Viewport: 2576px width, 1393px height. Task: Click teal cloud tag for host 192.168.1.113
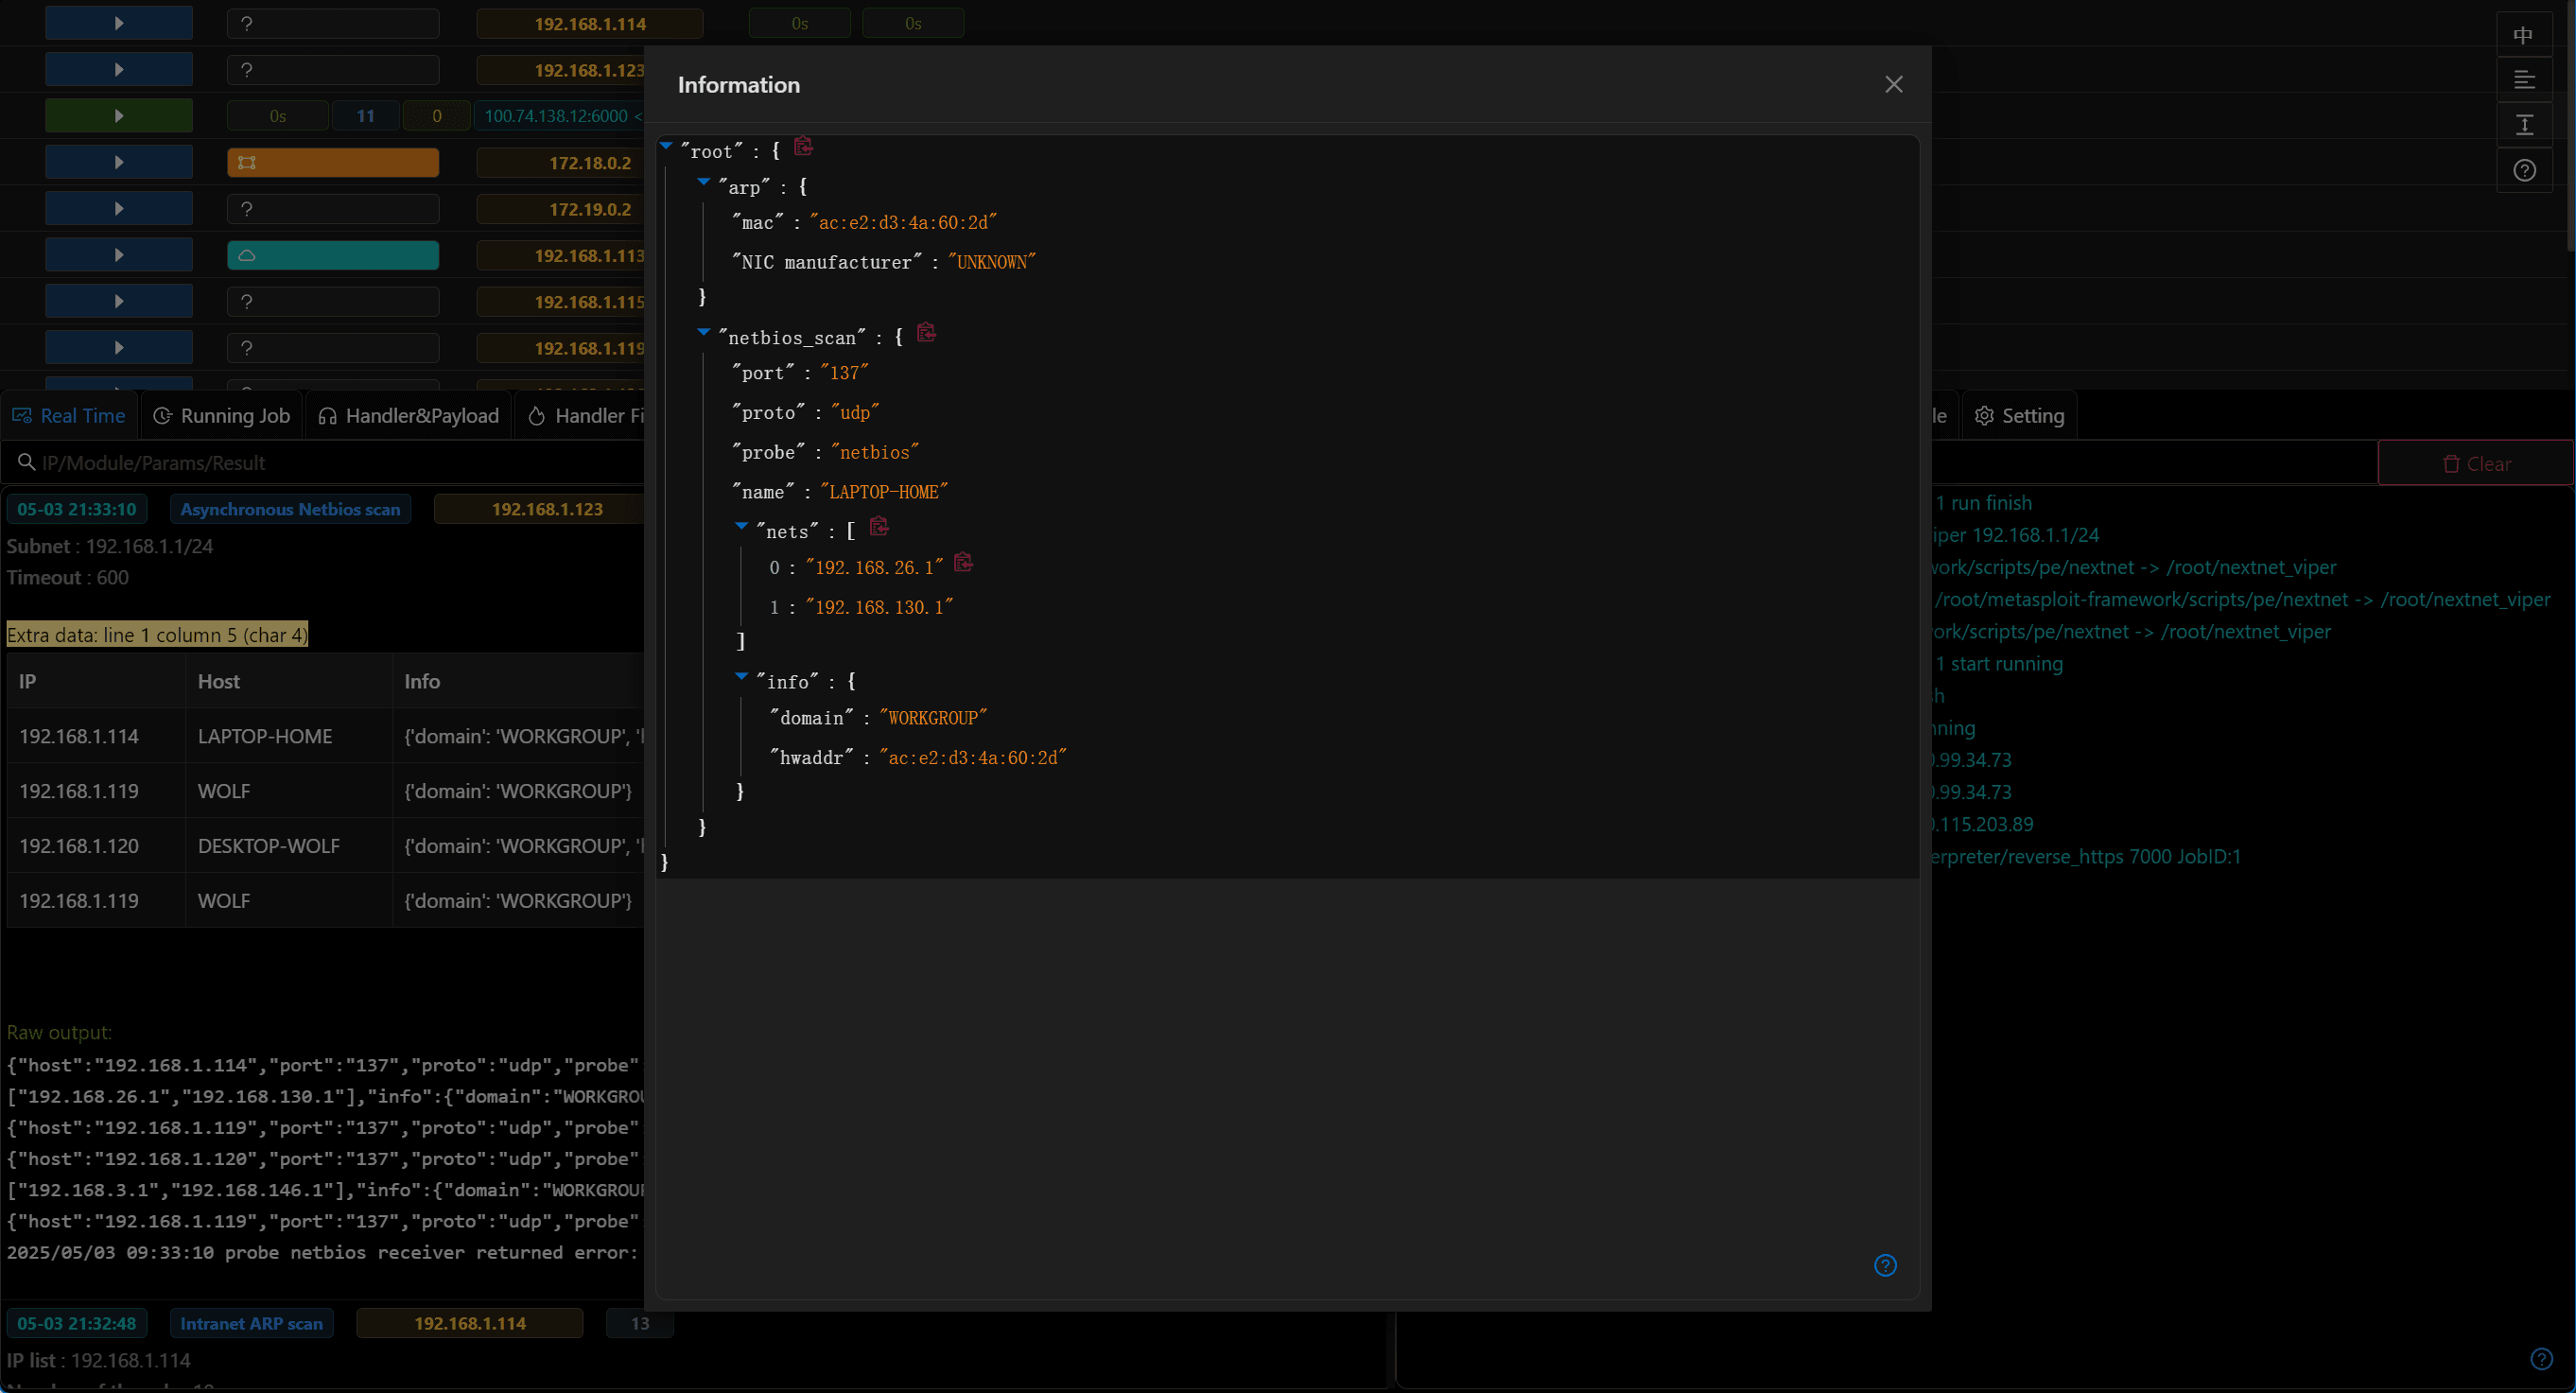[x=333, y=255]
